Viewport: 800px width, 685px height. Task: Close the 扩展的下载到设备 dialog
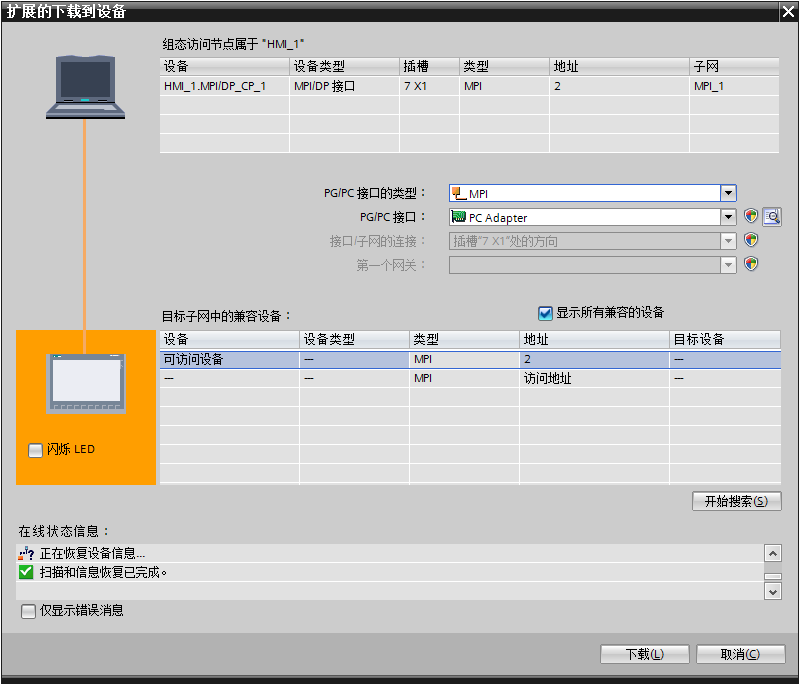[x=788, y=12]
